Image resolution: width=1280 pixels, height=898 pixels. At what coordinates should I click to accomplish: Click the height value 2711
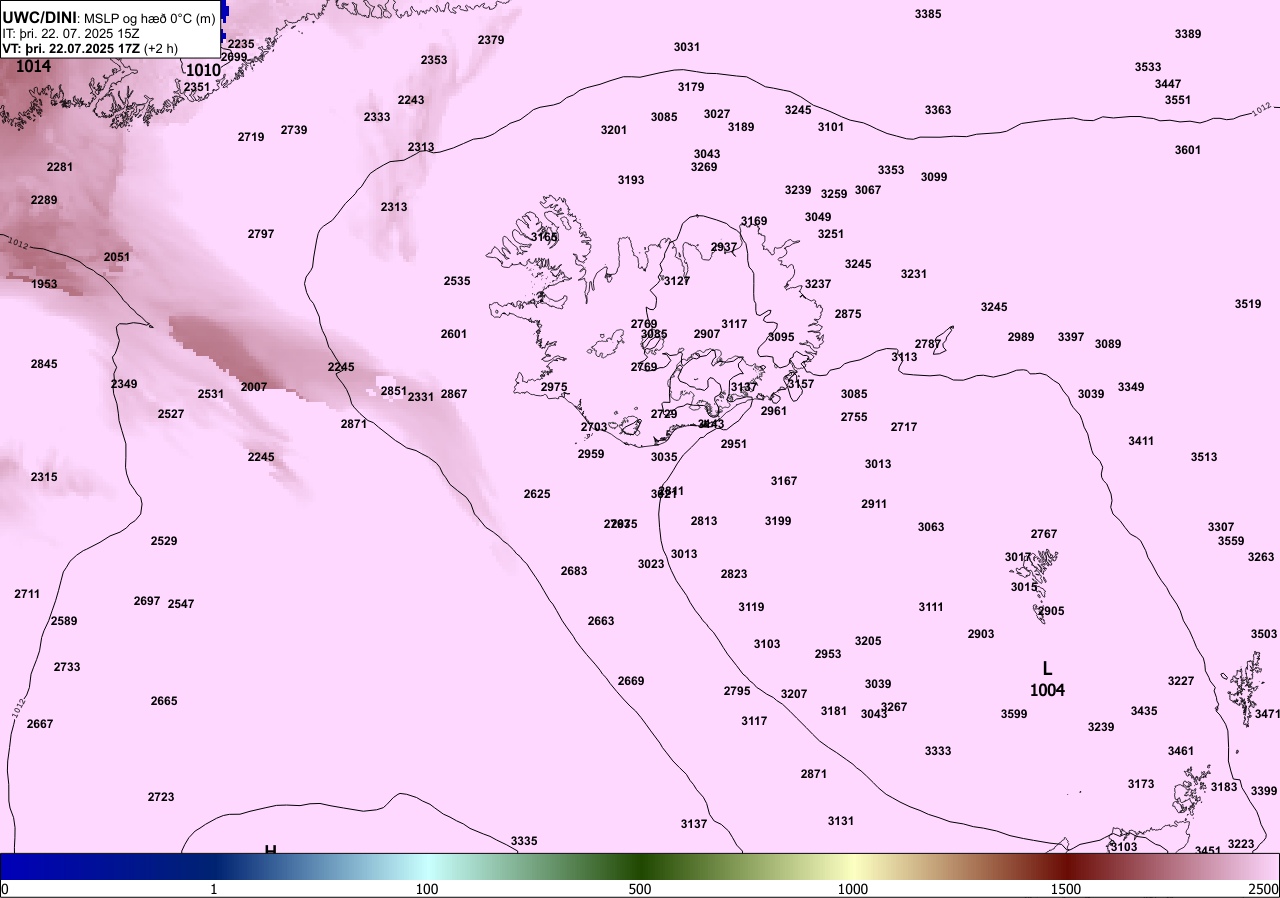pos(27,594)
